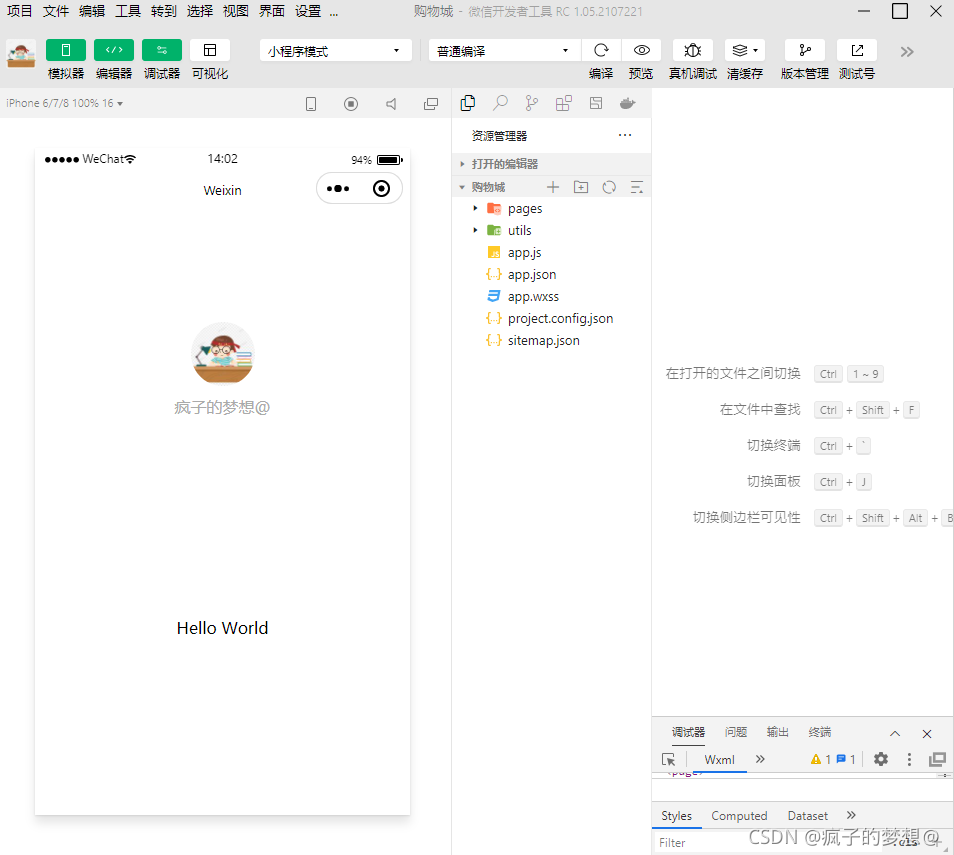This screenshot has height=855, width=954.
Task: Open resource manager more options ellipsis
Action: pos(625,135)
